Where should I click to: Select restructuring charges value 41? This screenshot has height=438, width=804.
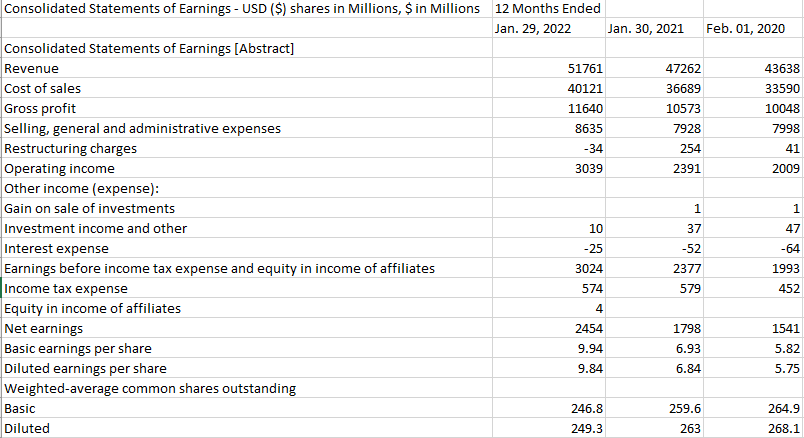point(793,149)
